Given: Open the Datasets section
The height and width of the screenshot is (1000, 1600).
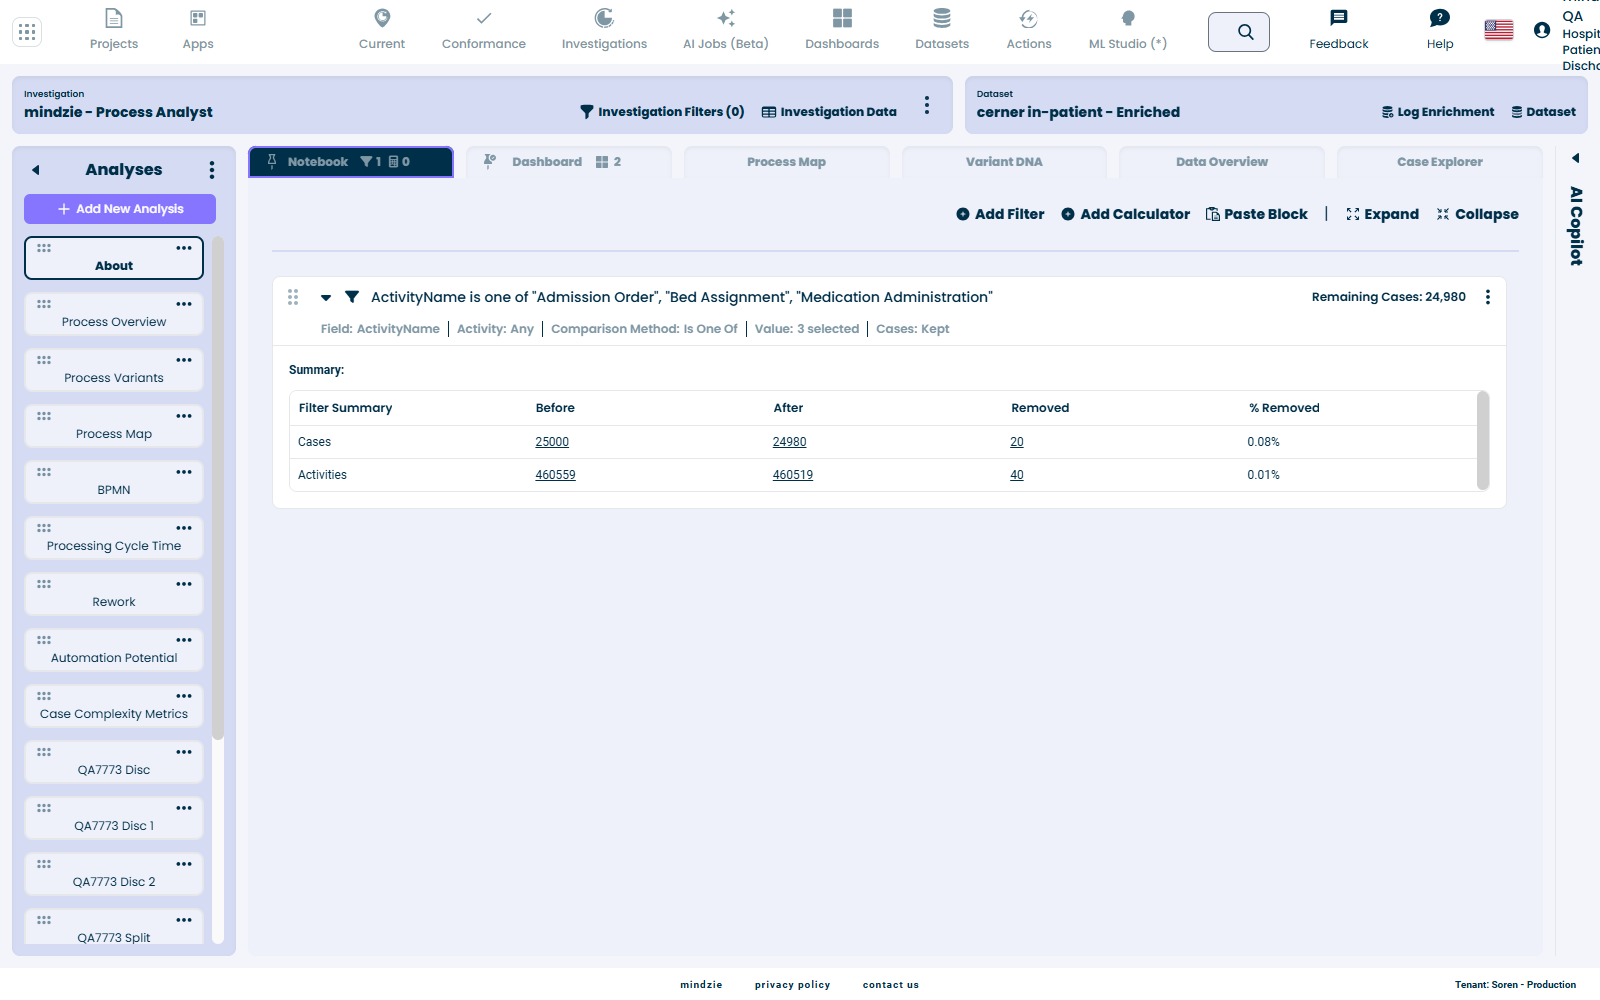Looking at the screenshot, I should click(x=942, y=30).
